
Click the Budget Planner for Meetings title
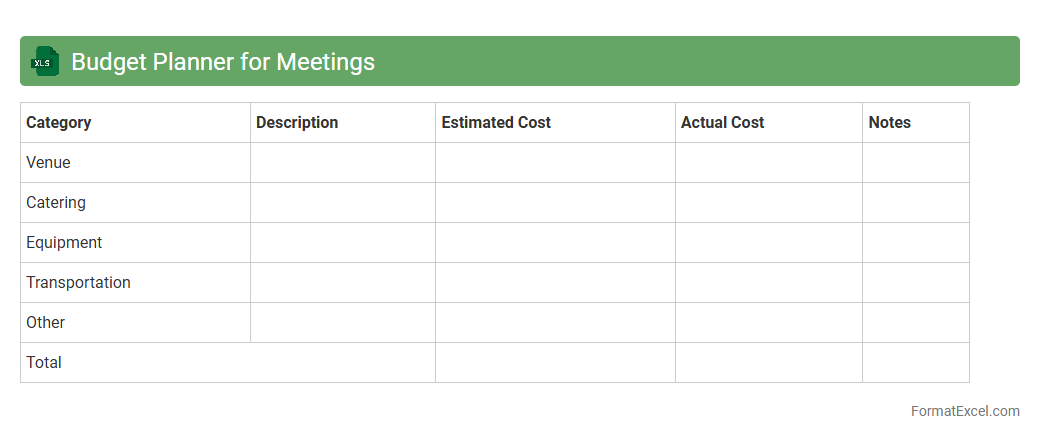[x=223, y=62]
